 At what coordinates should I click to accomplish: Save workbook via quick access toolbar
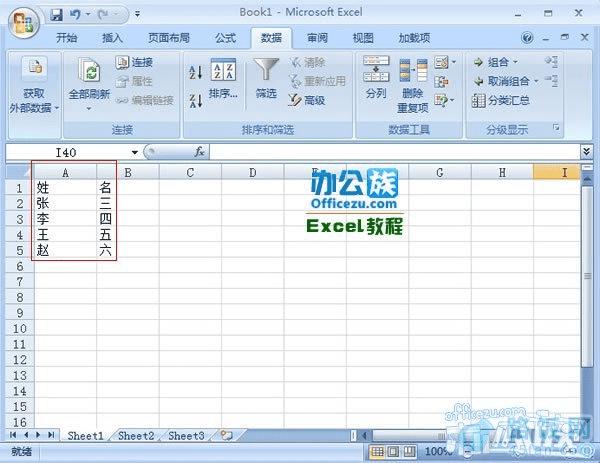click(57, 15)
